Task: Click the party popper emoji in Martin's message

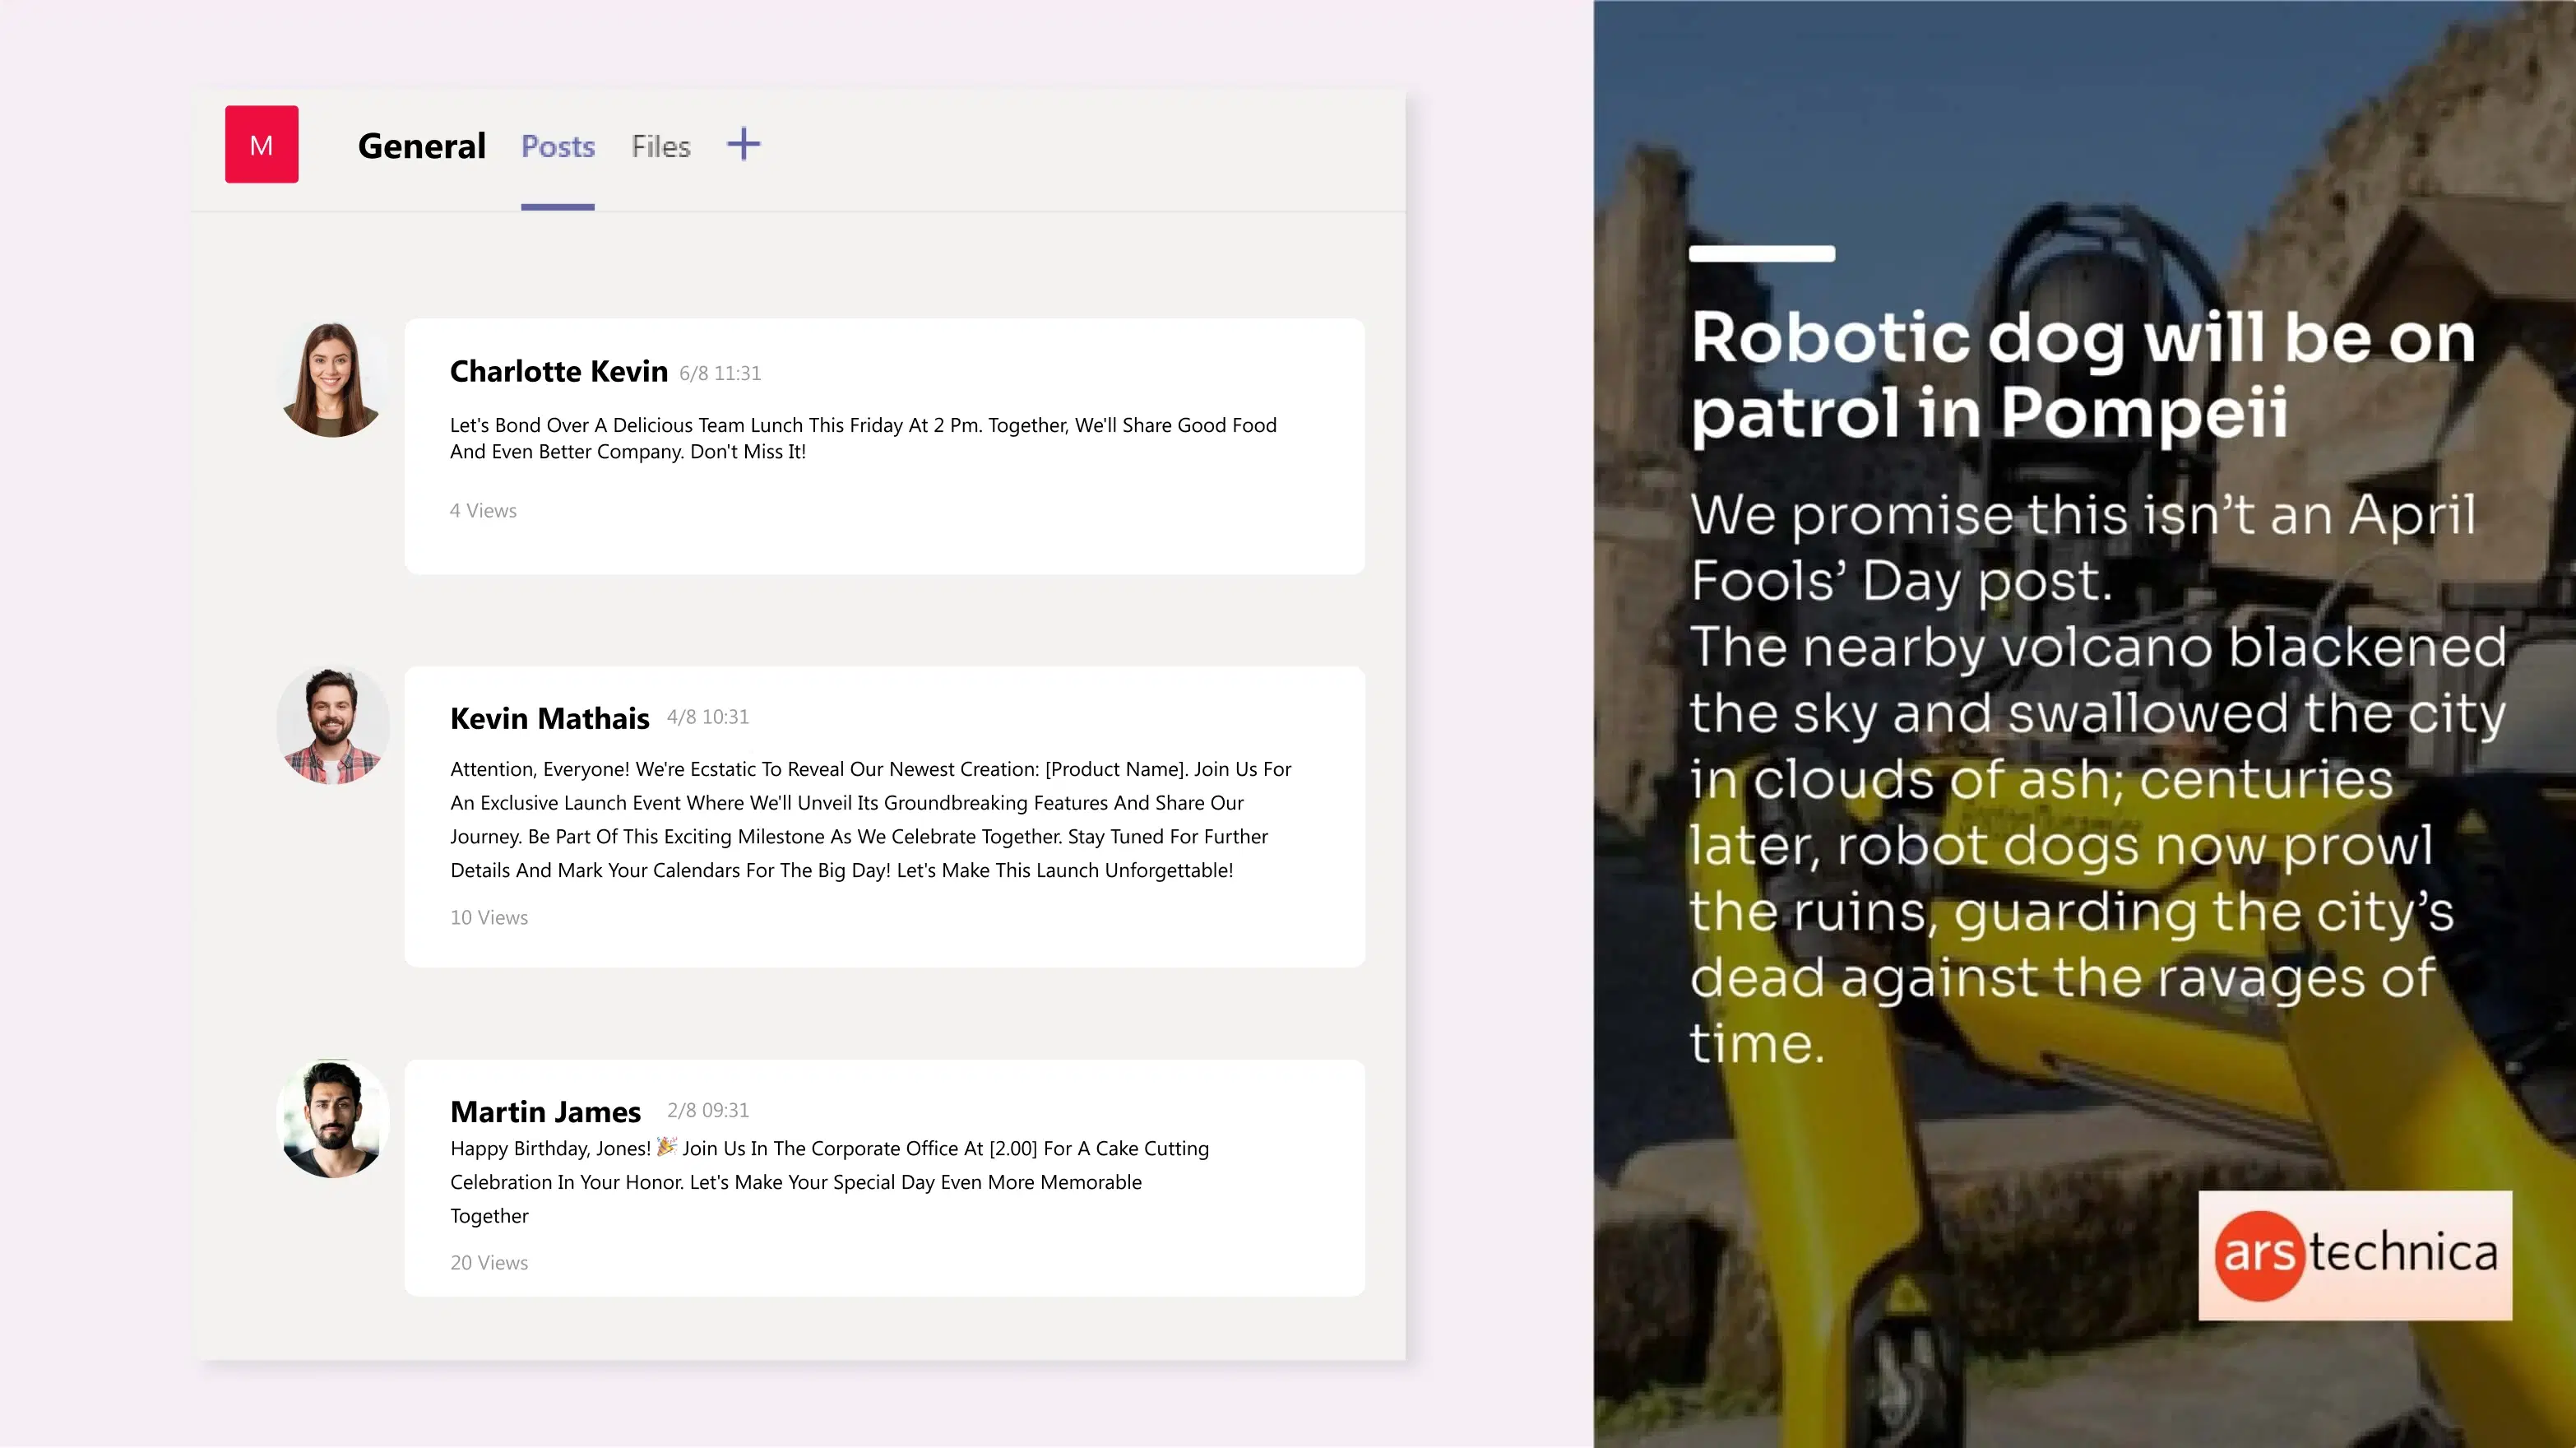Action: point(666,1147)
